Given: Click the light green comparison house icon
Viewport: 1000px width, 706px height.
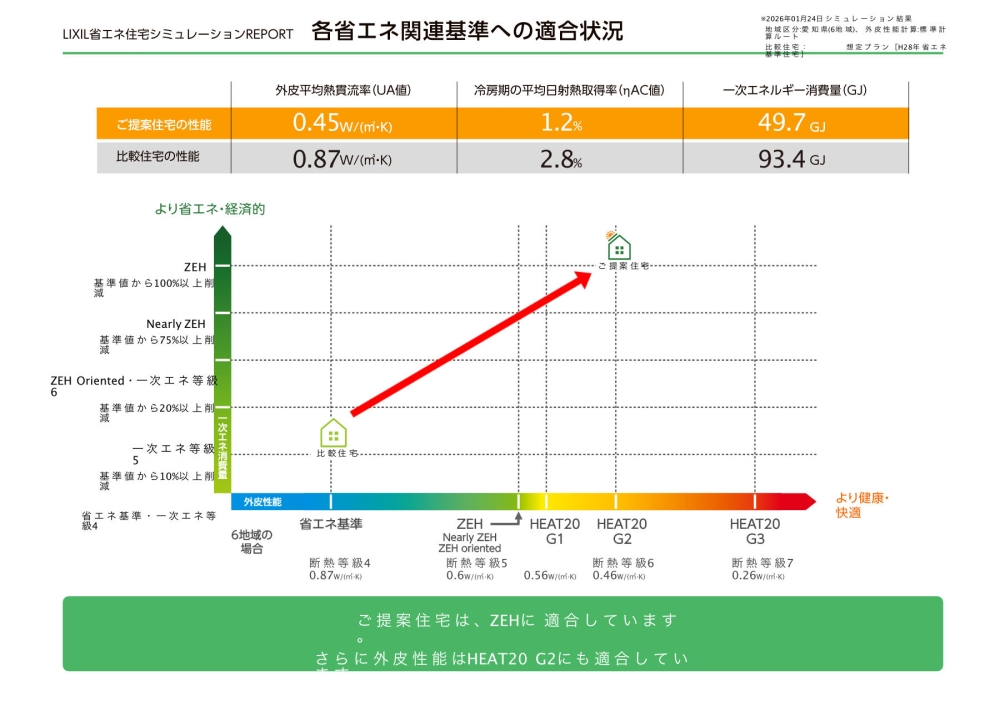Looking at the screenshot, I should [333, 433].
